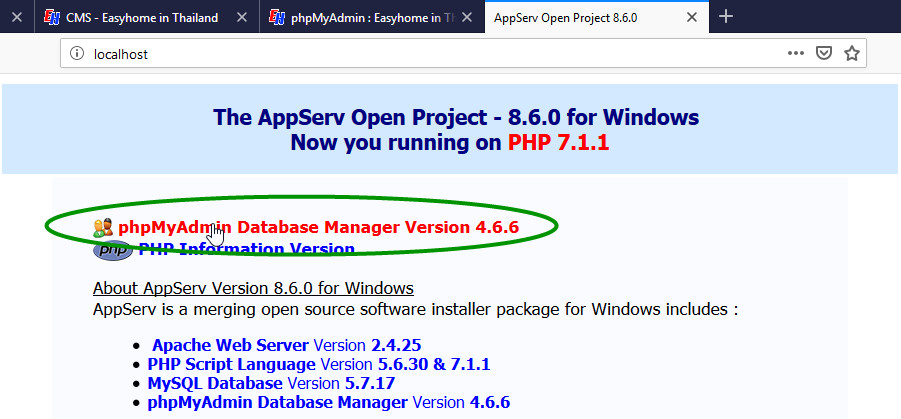Close the CMS - Easyhome in Thailand tab
Viewport: 901px width, 419px height.
[242, 17]
